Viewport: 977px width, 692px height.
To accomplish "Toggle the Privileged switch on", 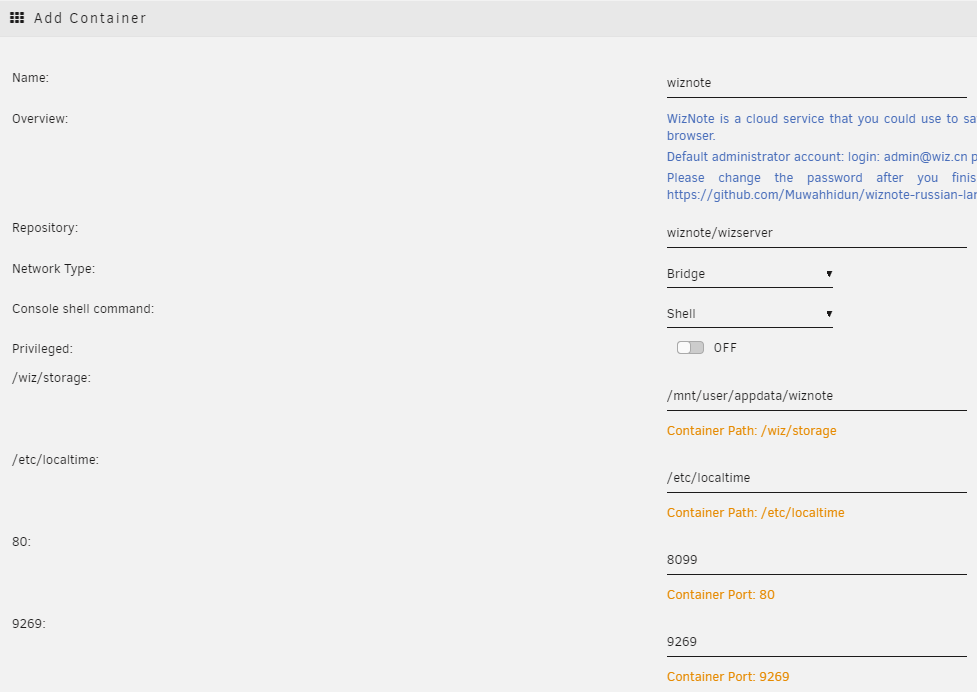I will pyautogui.click(x=690, y=348).
